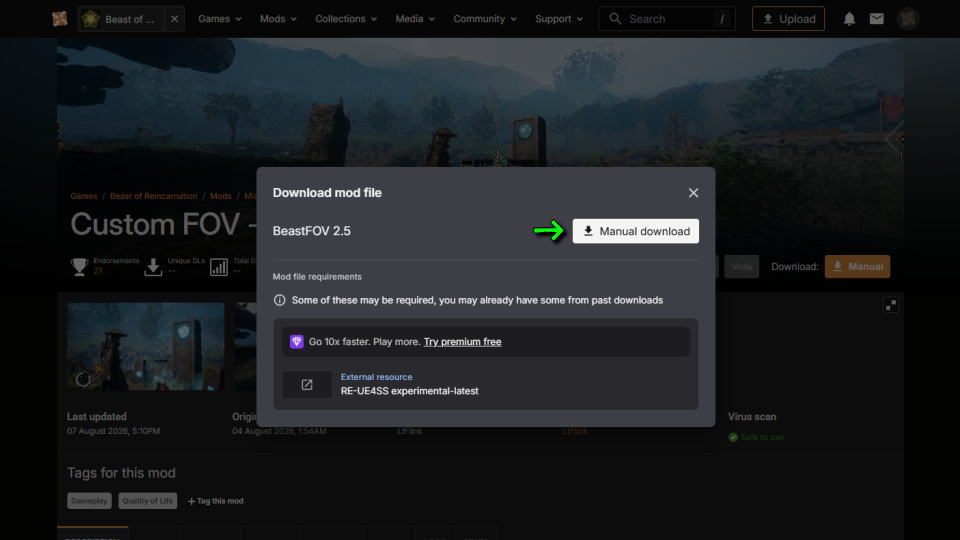This screenshot has width=960, height=540.
Task: Expand the Collections menu
Action: pos(346,19)
